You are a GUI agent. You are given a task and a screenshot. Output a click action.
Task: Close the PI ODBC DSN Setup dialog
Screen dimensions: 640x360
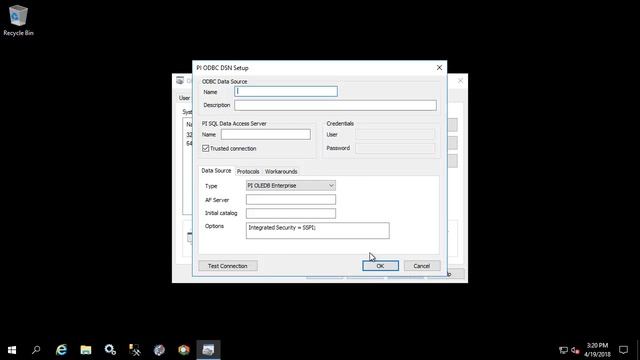(439, 67)
